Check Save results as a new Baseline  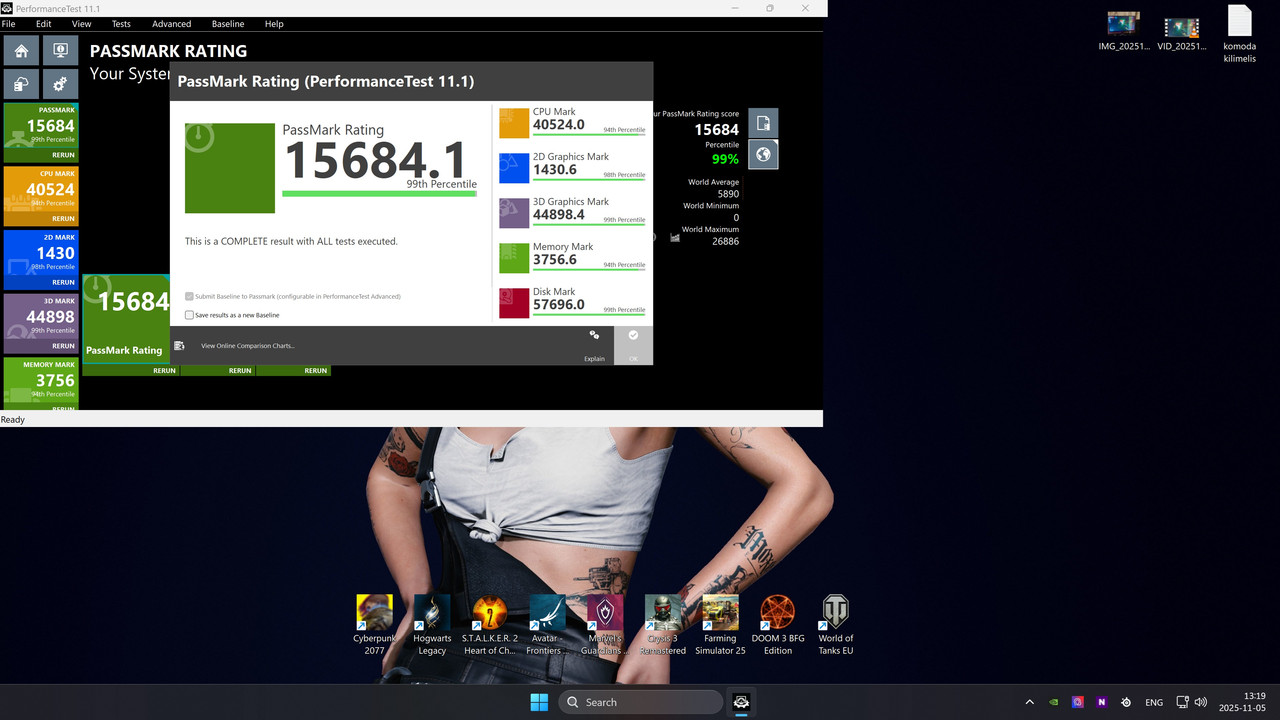coord(190,315)
